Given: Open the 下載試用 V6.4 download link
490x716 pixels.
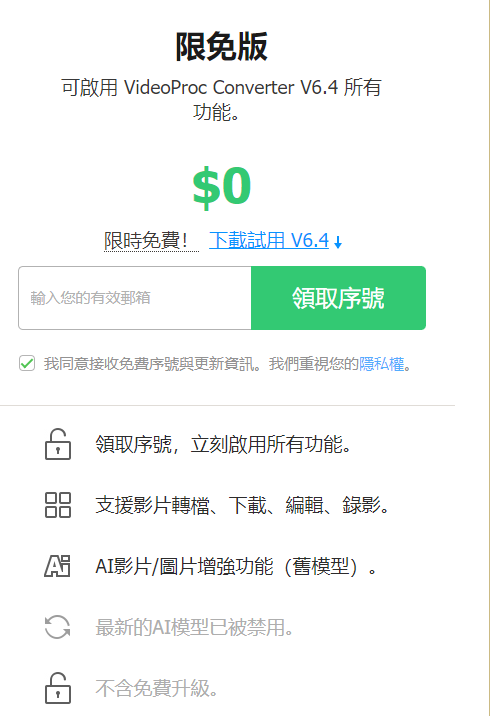Looking at the screenshot, I should 269,240.
